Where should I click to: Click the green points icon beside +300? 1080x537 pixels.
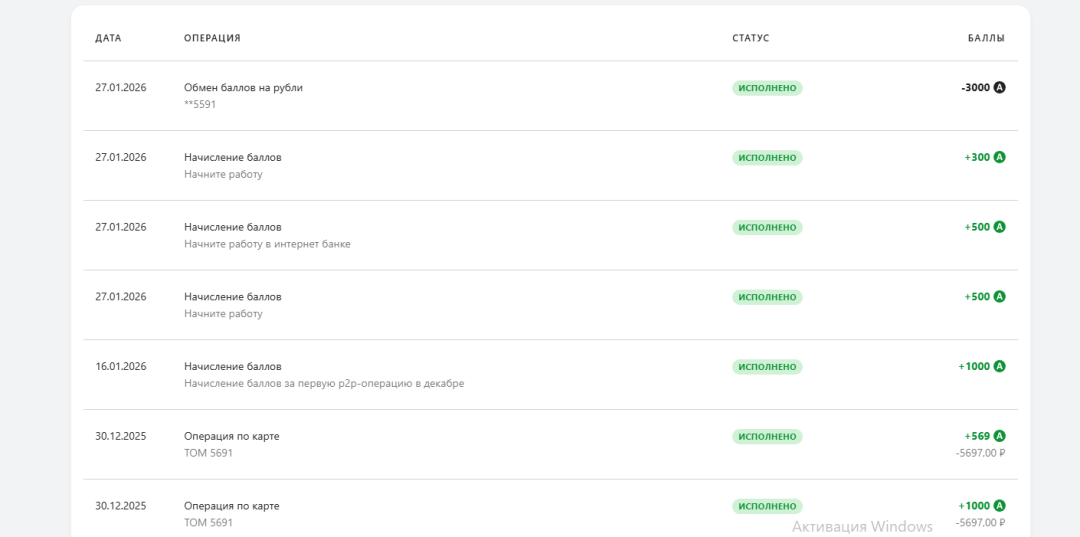coord(999,157)
